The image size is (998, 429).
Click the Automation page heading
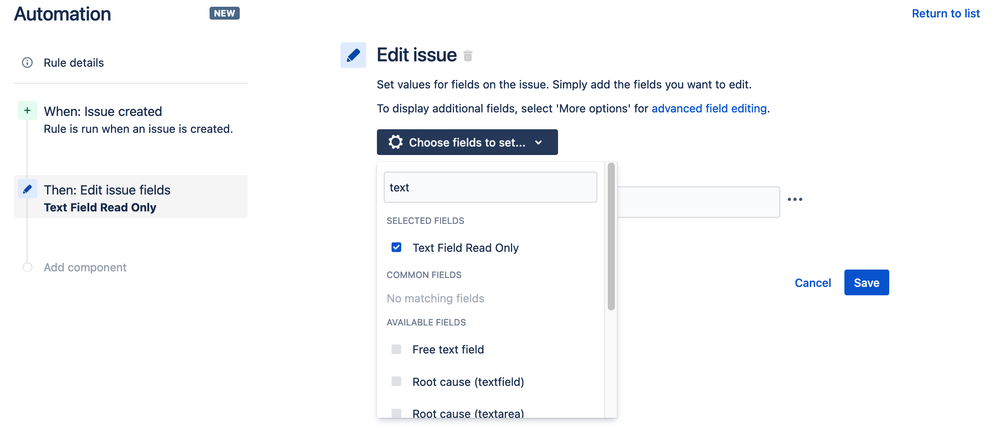pos(62,14)
